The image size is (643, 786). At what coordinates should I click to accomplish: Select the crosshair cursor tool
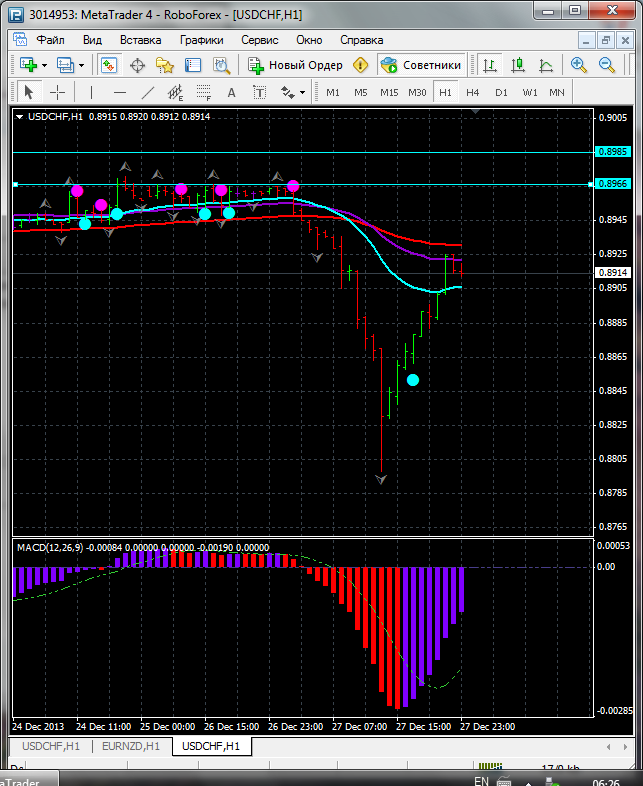tap(58, 92)
